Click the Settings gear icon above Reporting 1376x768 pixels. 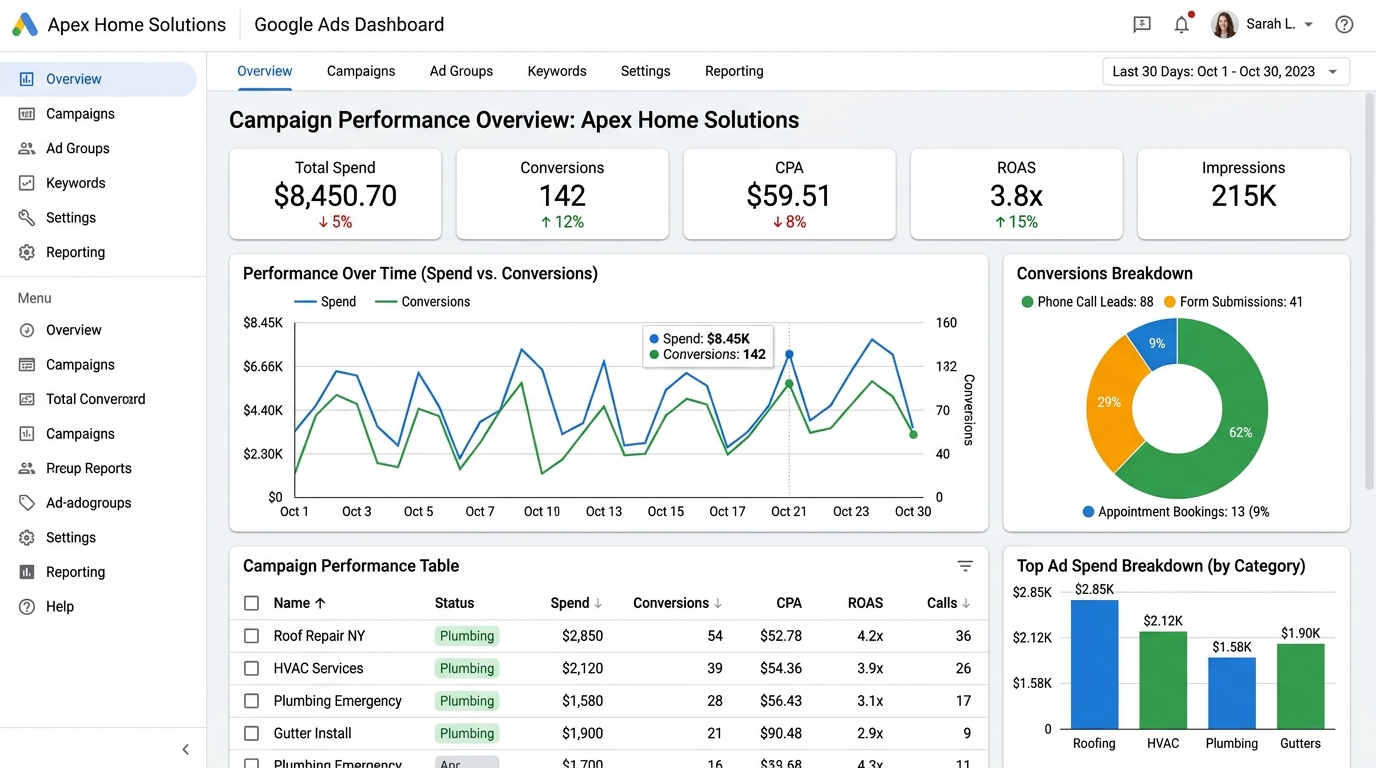[27, 538]
